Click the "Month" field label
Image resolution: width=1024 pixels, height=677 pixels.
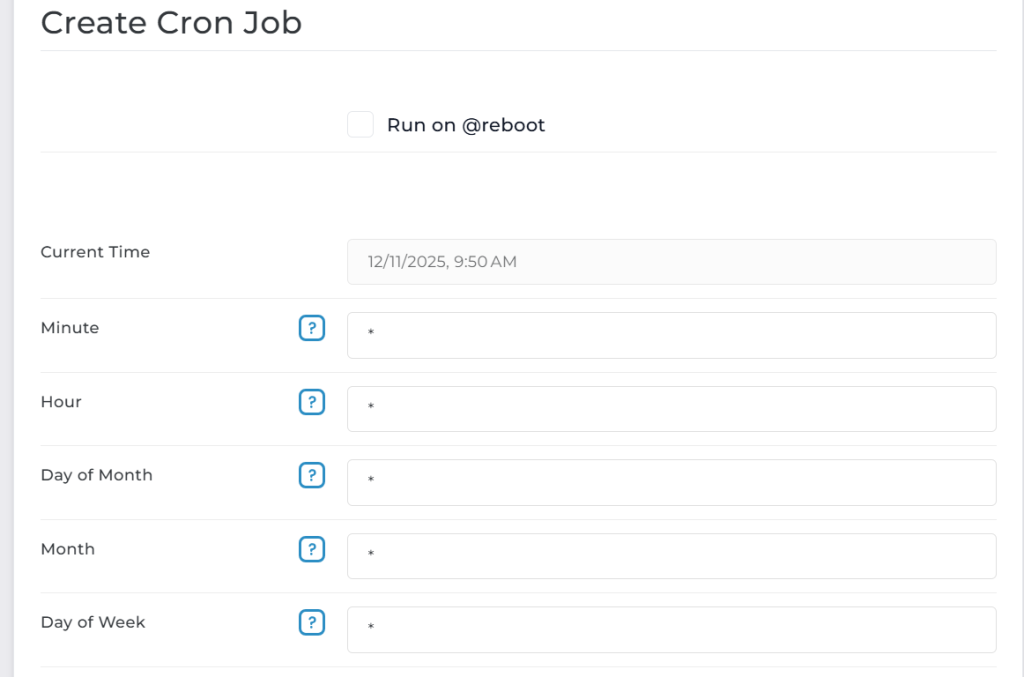coord(68,549)
